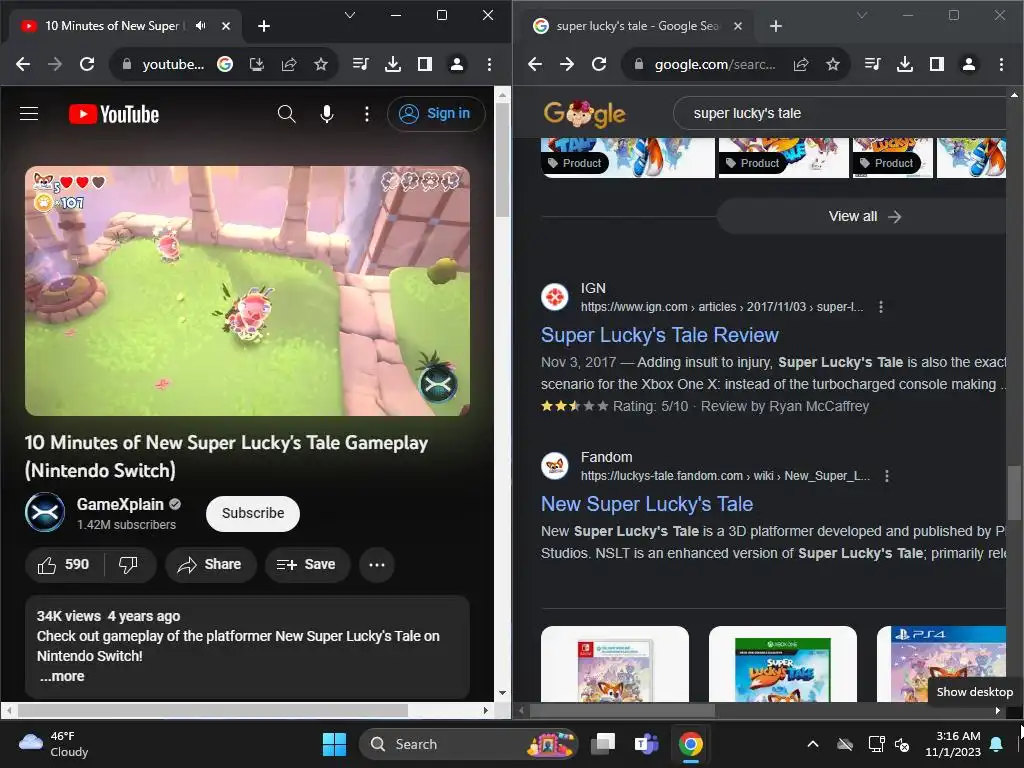This screenshot has height=768, width=1024.
Task: Start YouTube voice search microphone
Action: pyautogui.click(x=327, y=114)
